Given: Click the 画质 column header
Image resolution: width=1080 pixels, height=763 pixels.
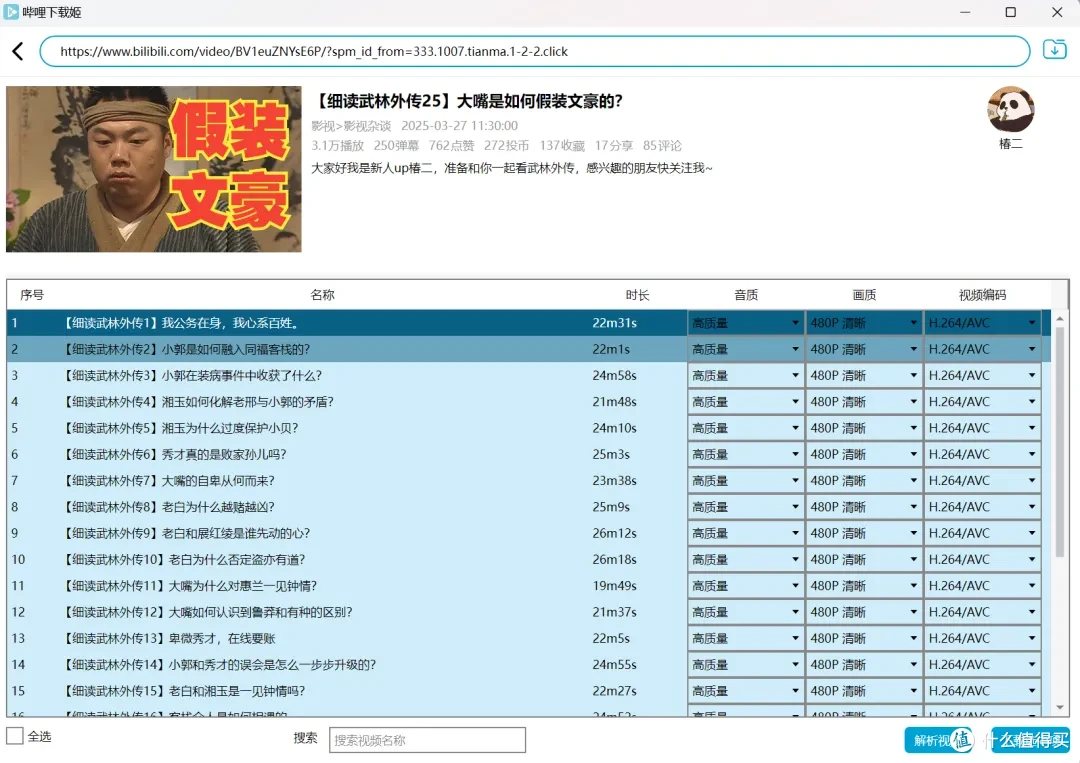Looking at the screenshot, I should pos(864,295).
